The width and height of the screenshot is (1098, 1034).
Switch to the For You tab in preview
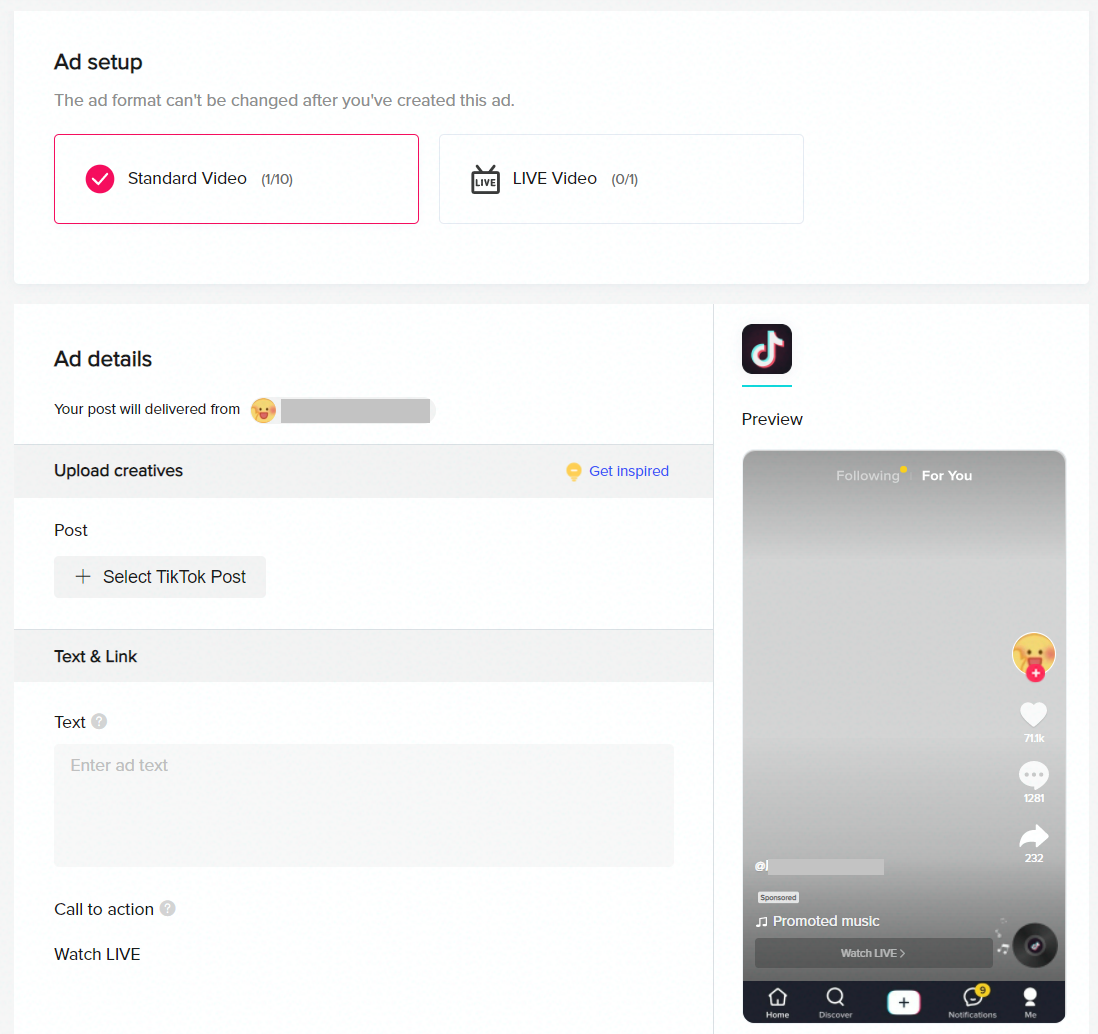[x=947, y=476]
